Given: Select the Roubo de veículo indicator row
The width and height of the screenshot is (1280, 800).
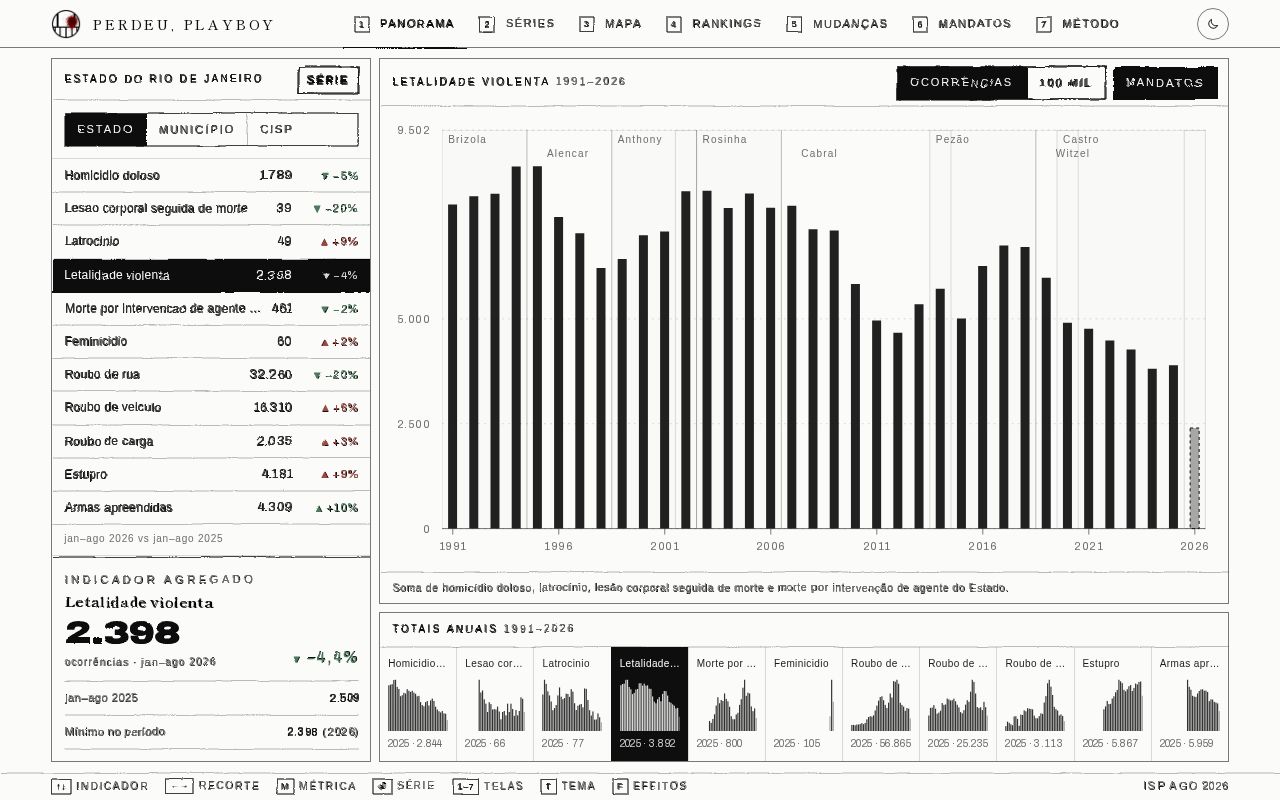Looking at the screenshot, I should tap(211, 407).
